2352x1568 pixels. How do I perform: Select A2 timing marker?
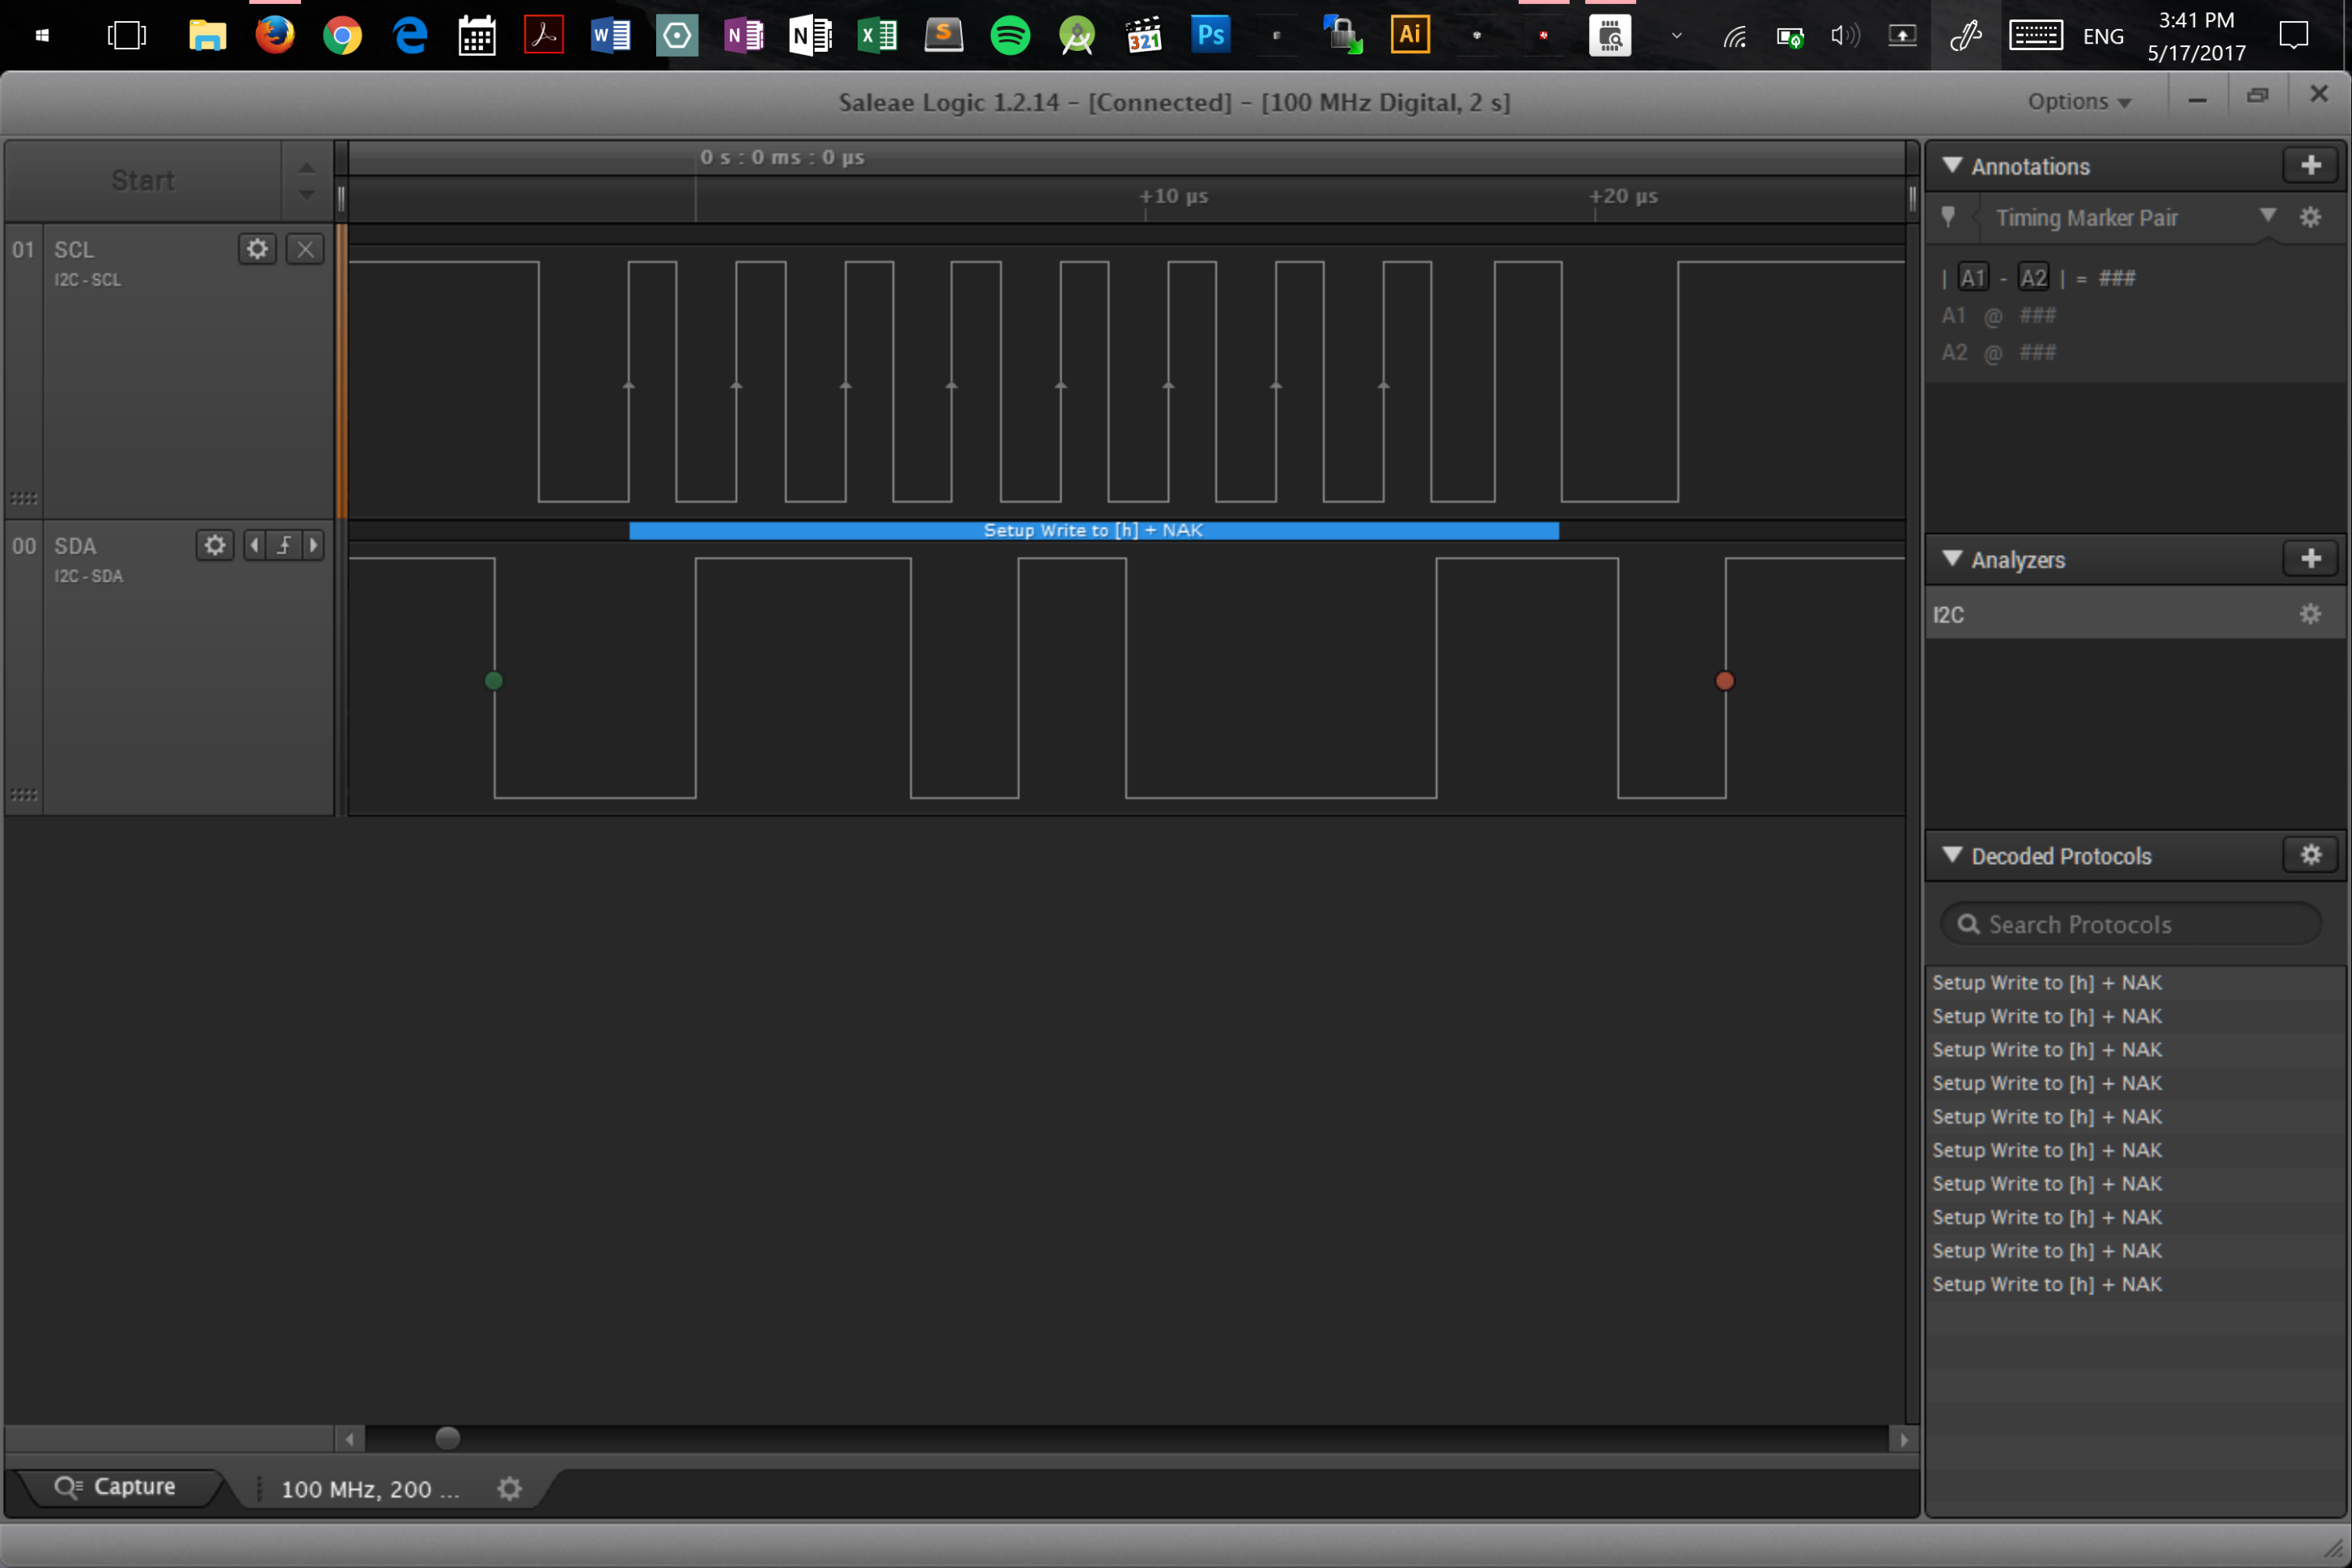click(2033, 278)
